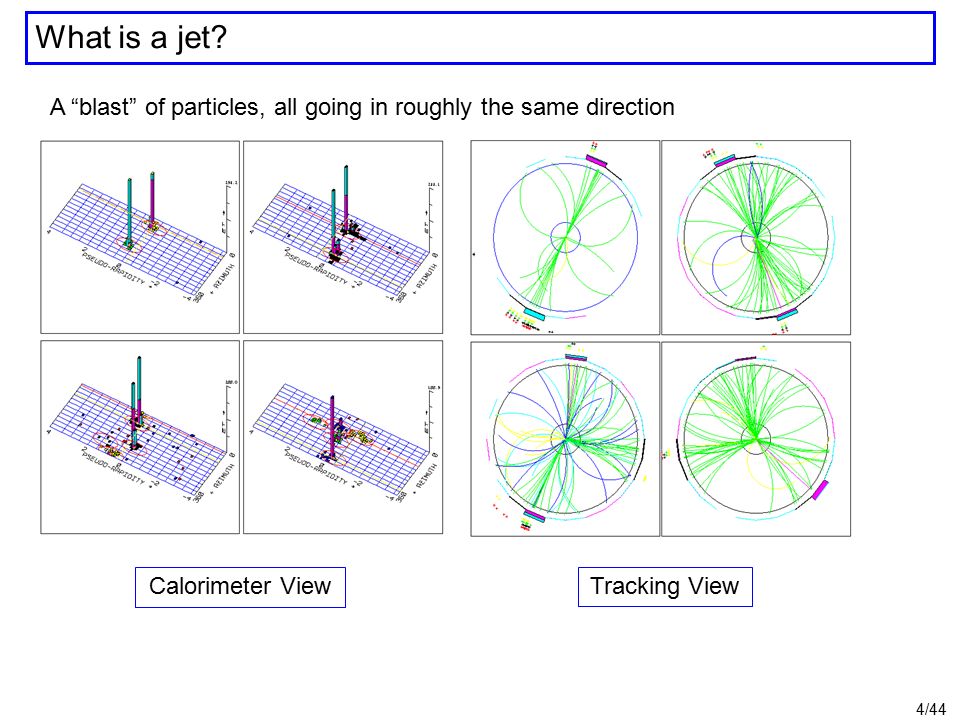Select the Calorimeter View label box
The width and height of the screenshot is (960, 720).
240,587
